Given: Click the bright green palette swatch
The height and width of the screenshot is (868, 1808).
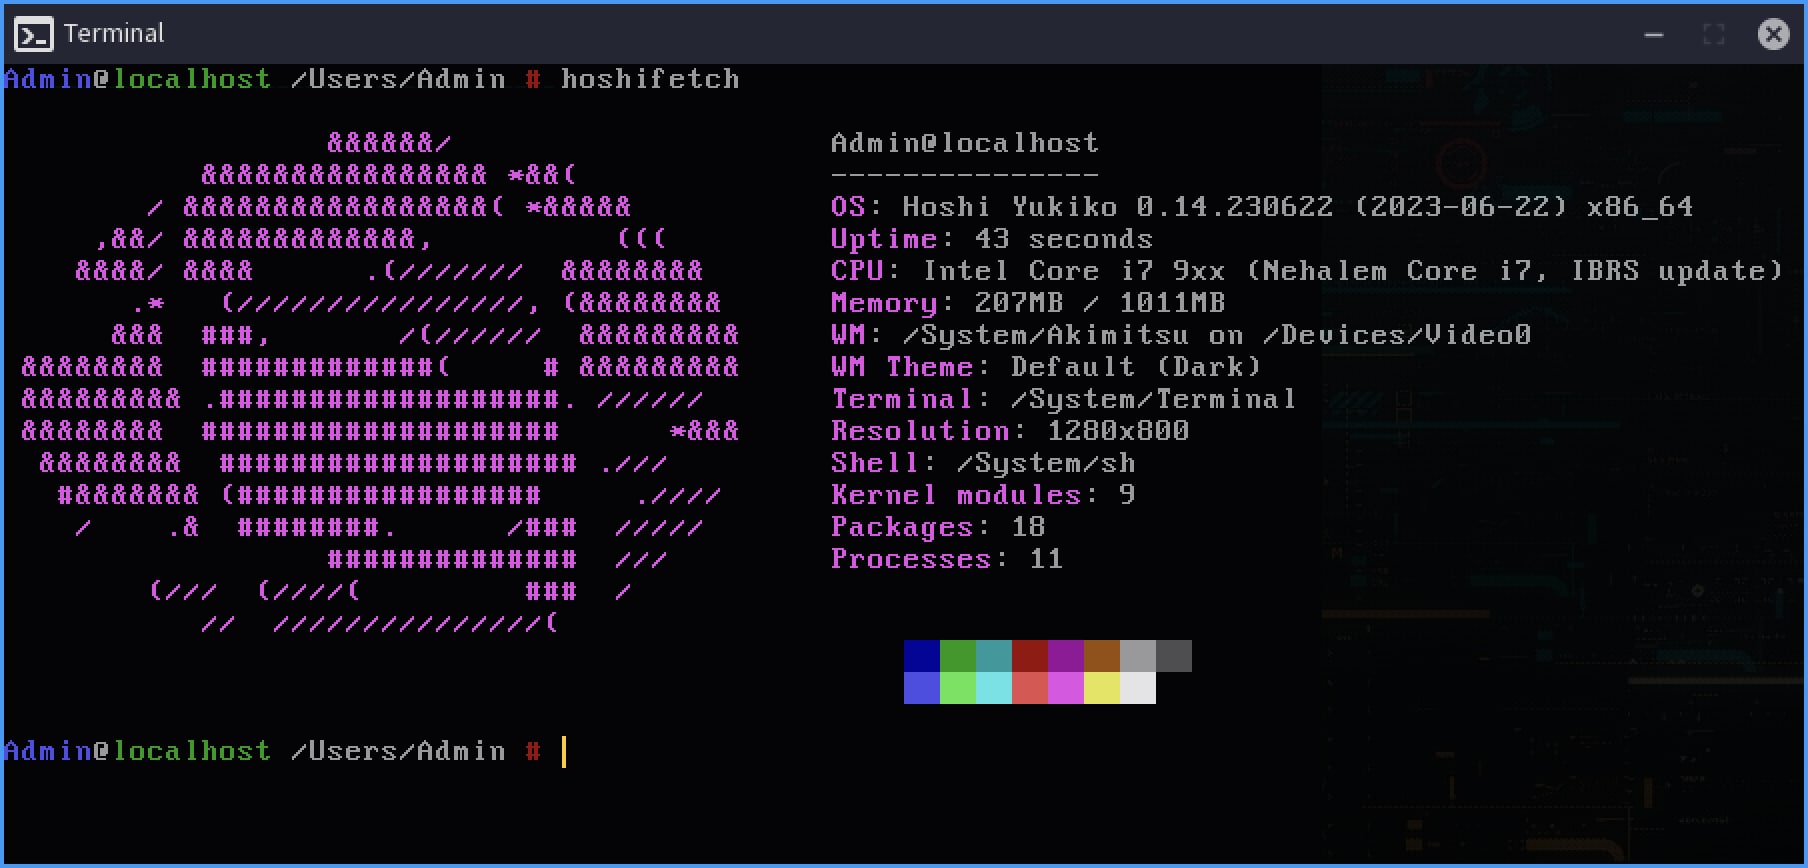Looking at the screenshot, I should pos(958,688).
